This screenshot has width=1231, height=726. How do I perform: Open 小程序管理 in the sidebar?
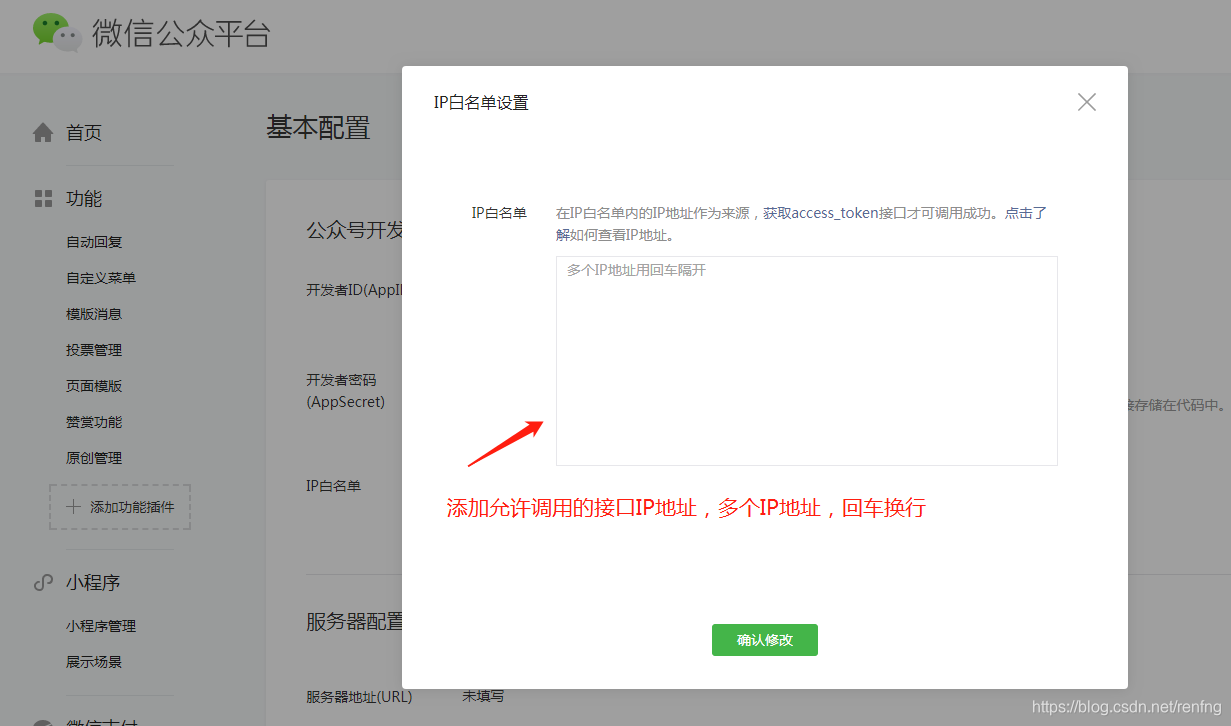pyautogui.click(x=101, y=626)
